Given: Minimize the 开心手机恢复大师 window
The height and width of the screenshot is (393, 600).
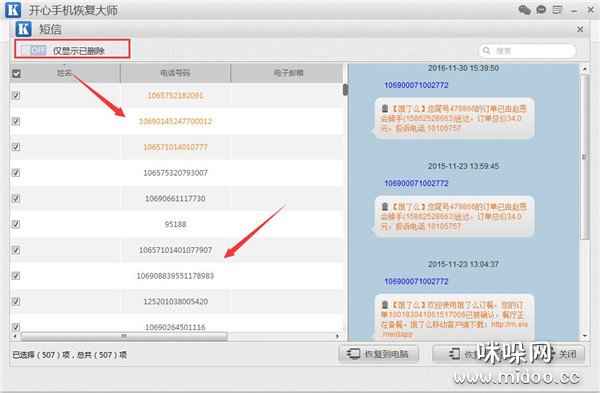Looking at the screenshot, I should (574, 11).
